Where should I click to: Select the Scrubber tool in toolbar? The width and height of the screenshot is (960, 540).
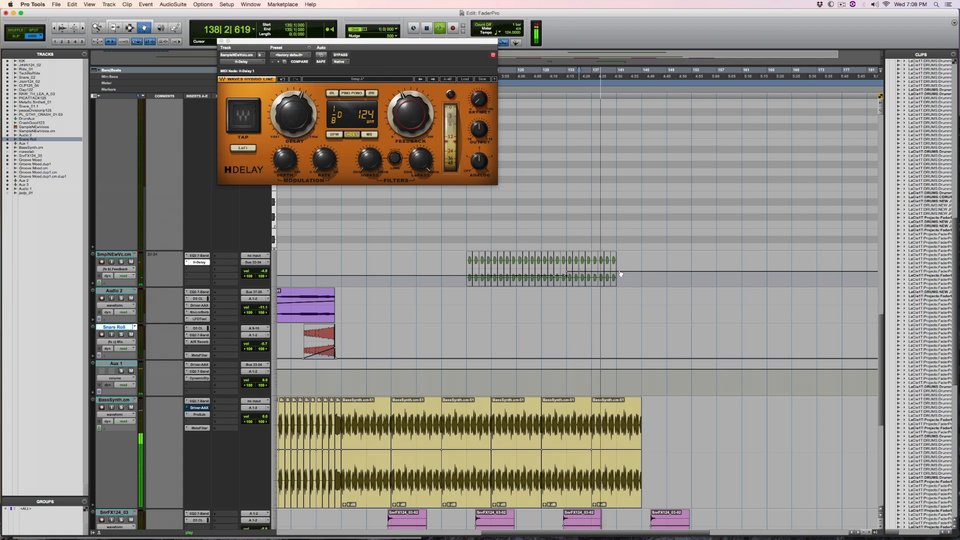[x=159, y=28]
